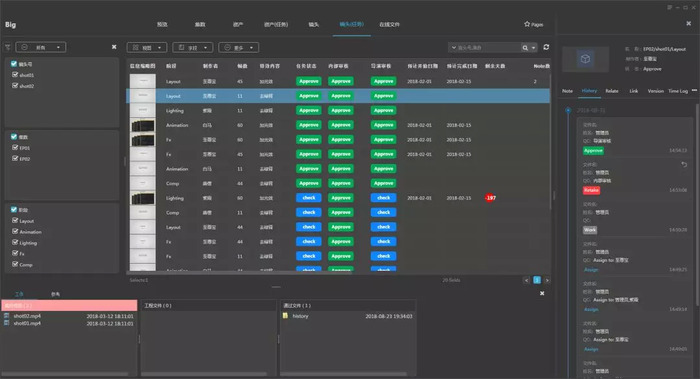The width and height of the screenshot is (700, 379).
Task: Open shot02.mp4 in the file list
Action: tap(27, 316)
